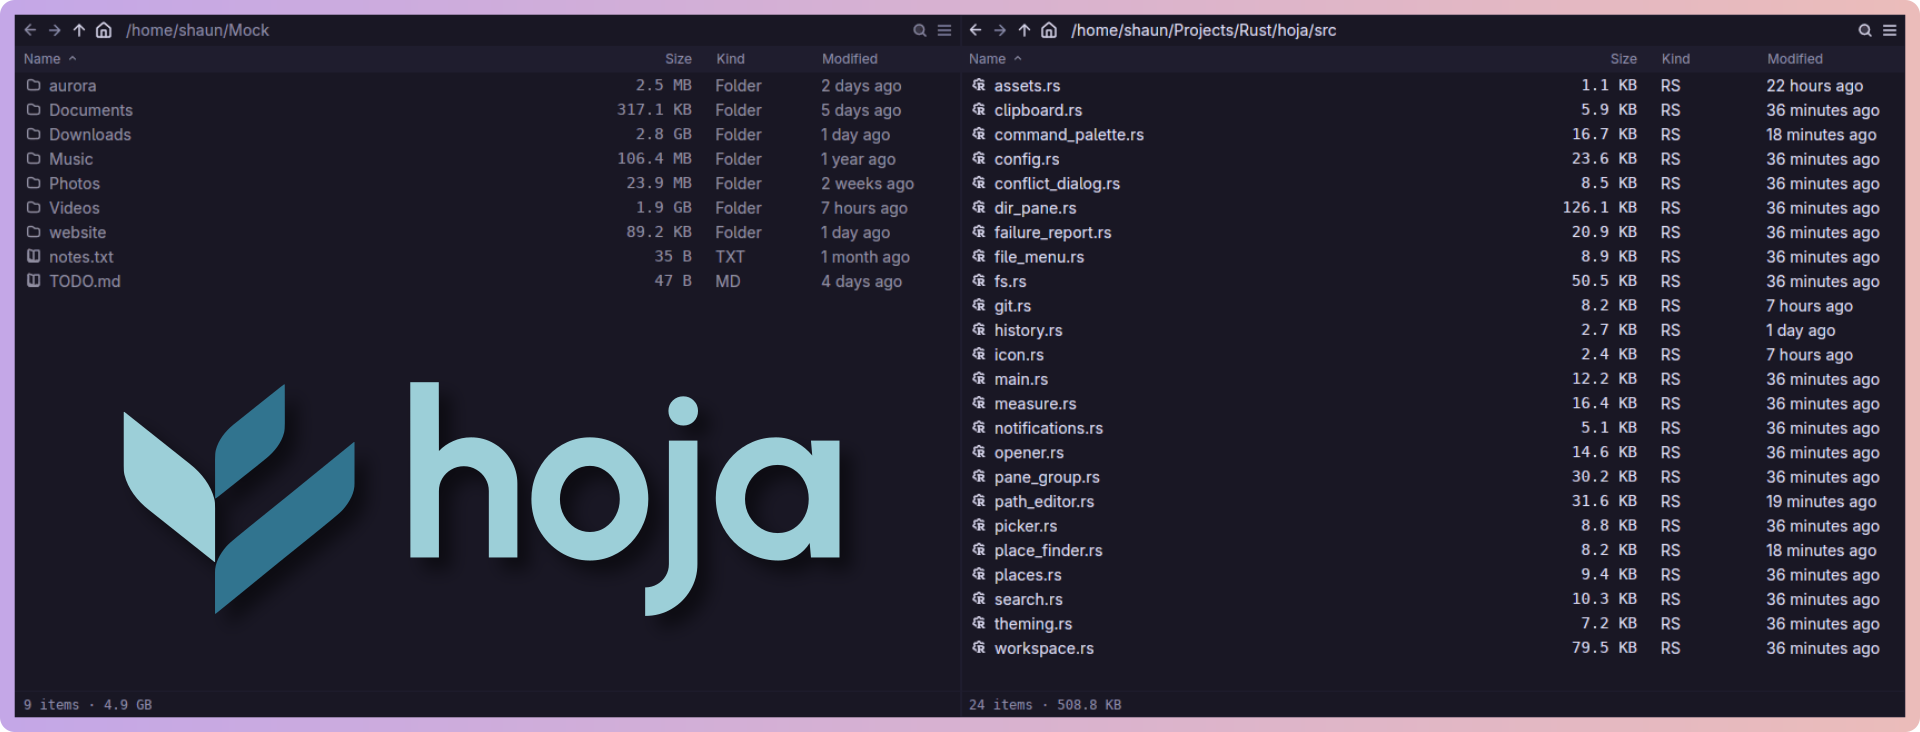Sort left pane by Modified column
The width and height of the screenshot is (1920, 732).
point(850,59)
